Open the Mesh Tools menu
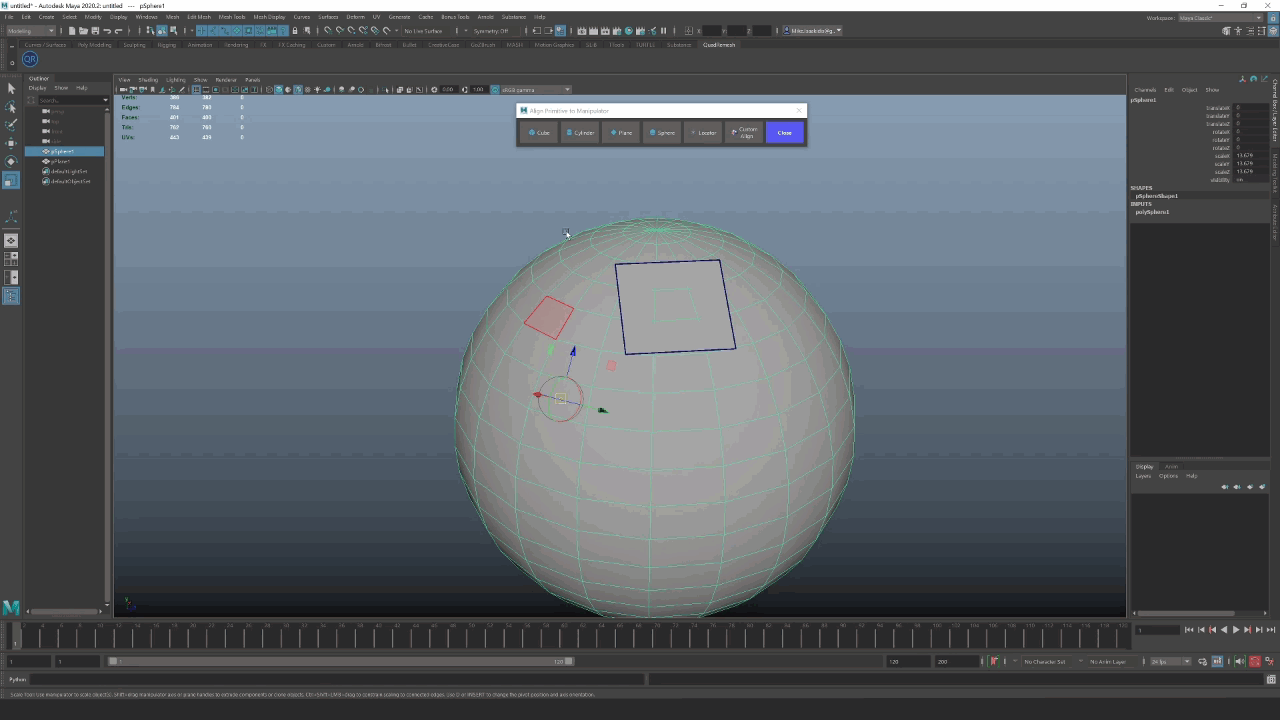Screen dimensions: 1280x720 pos(231,16)
